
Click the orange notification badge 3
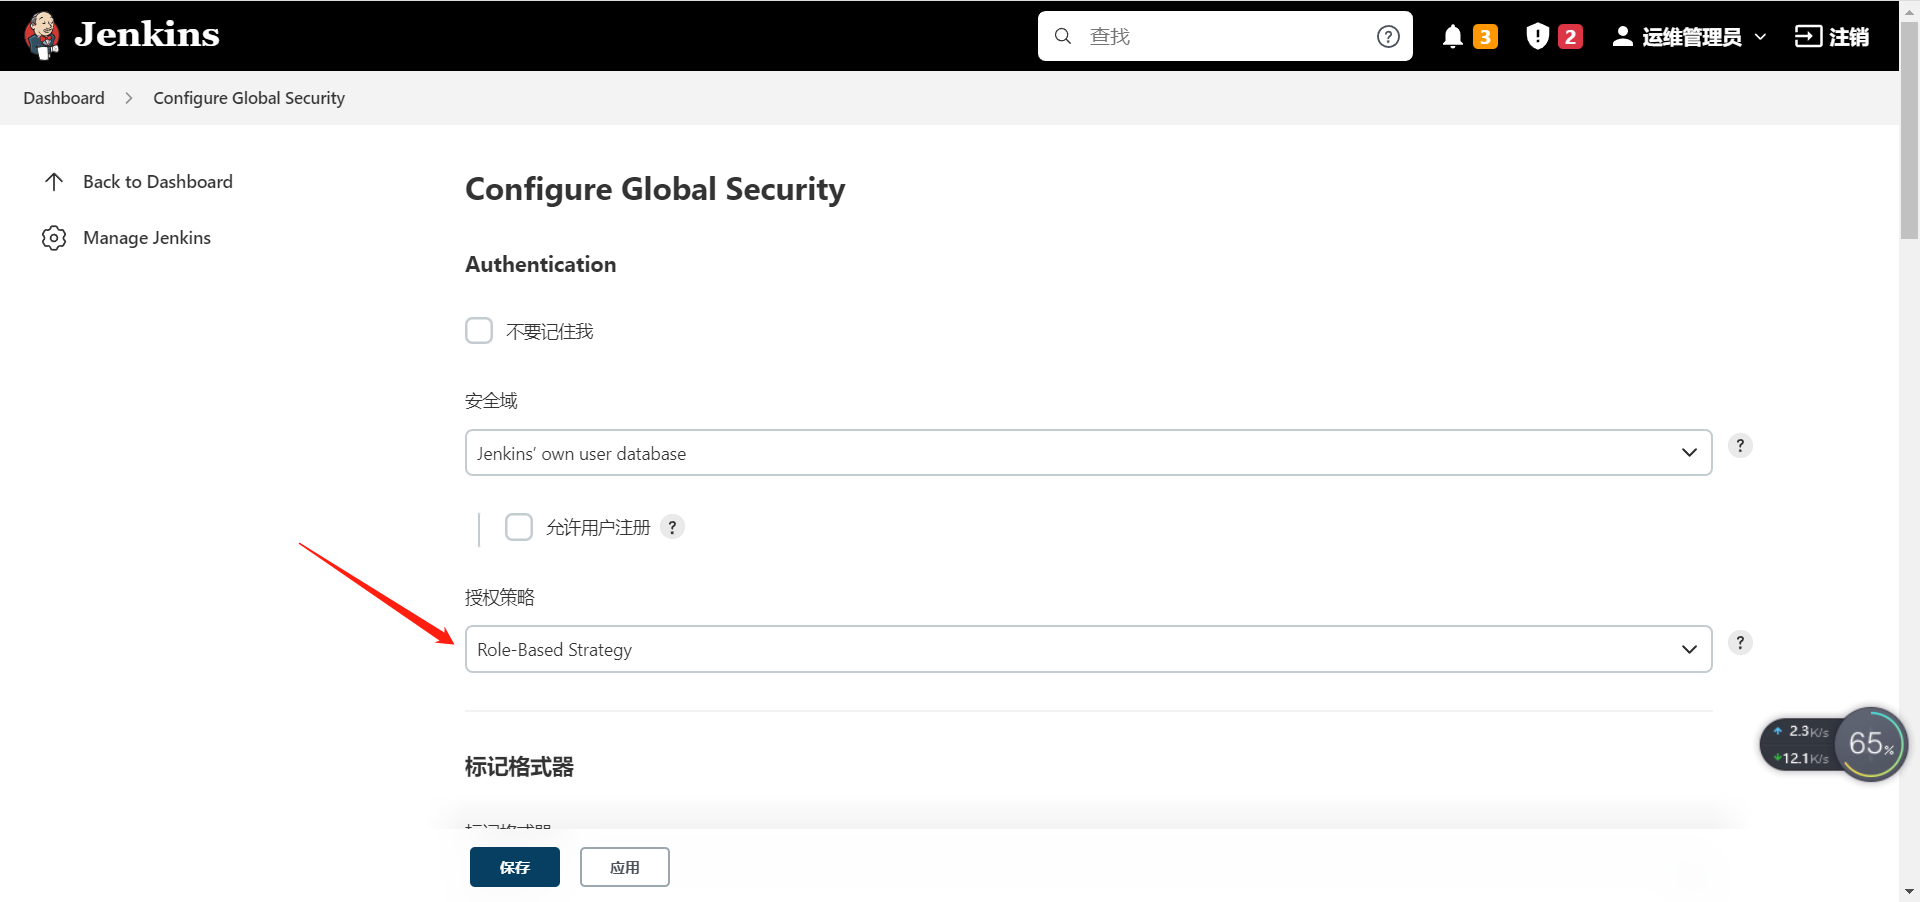(1485, 37)
